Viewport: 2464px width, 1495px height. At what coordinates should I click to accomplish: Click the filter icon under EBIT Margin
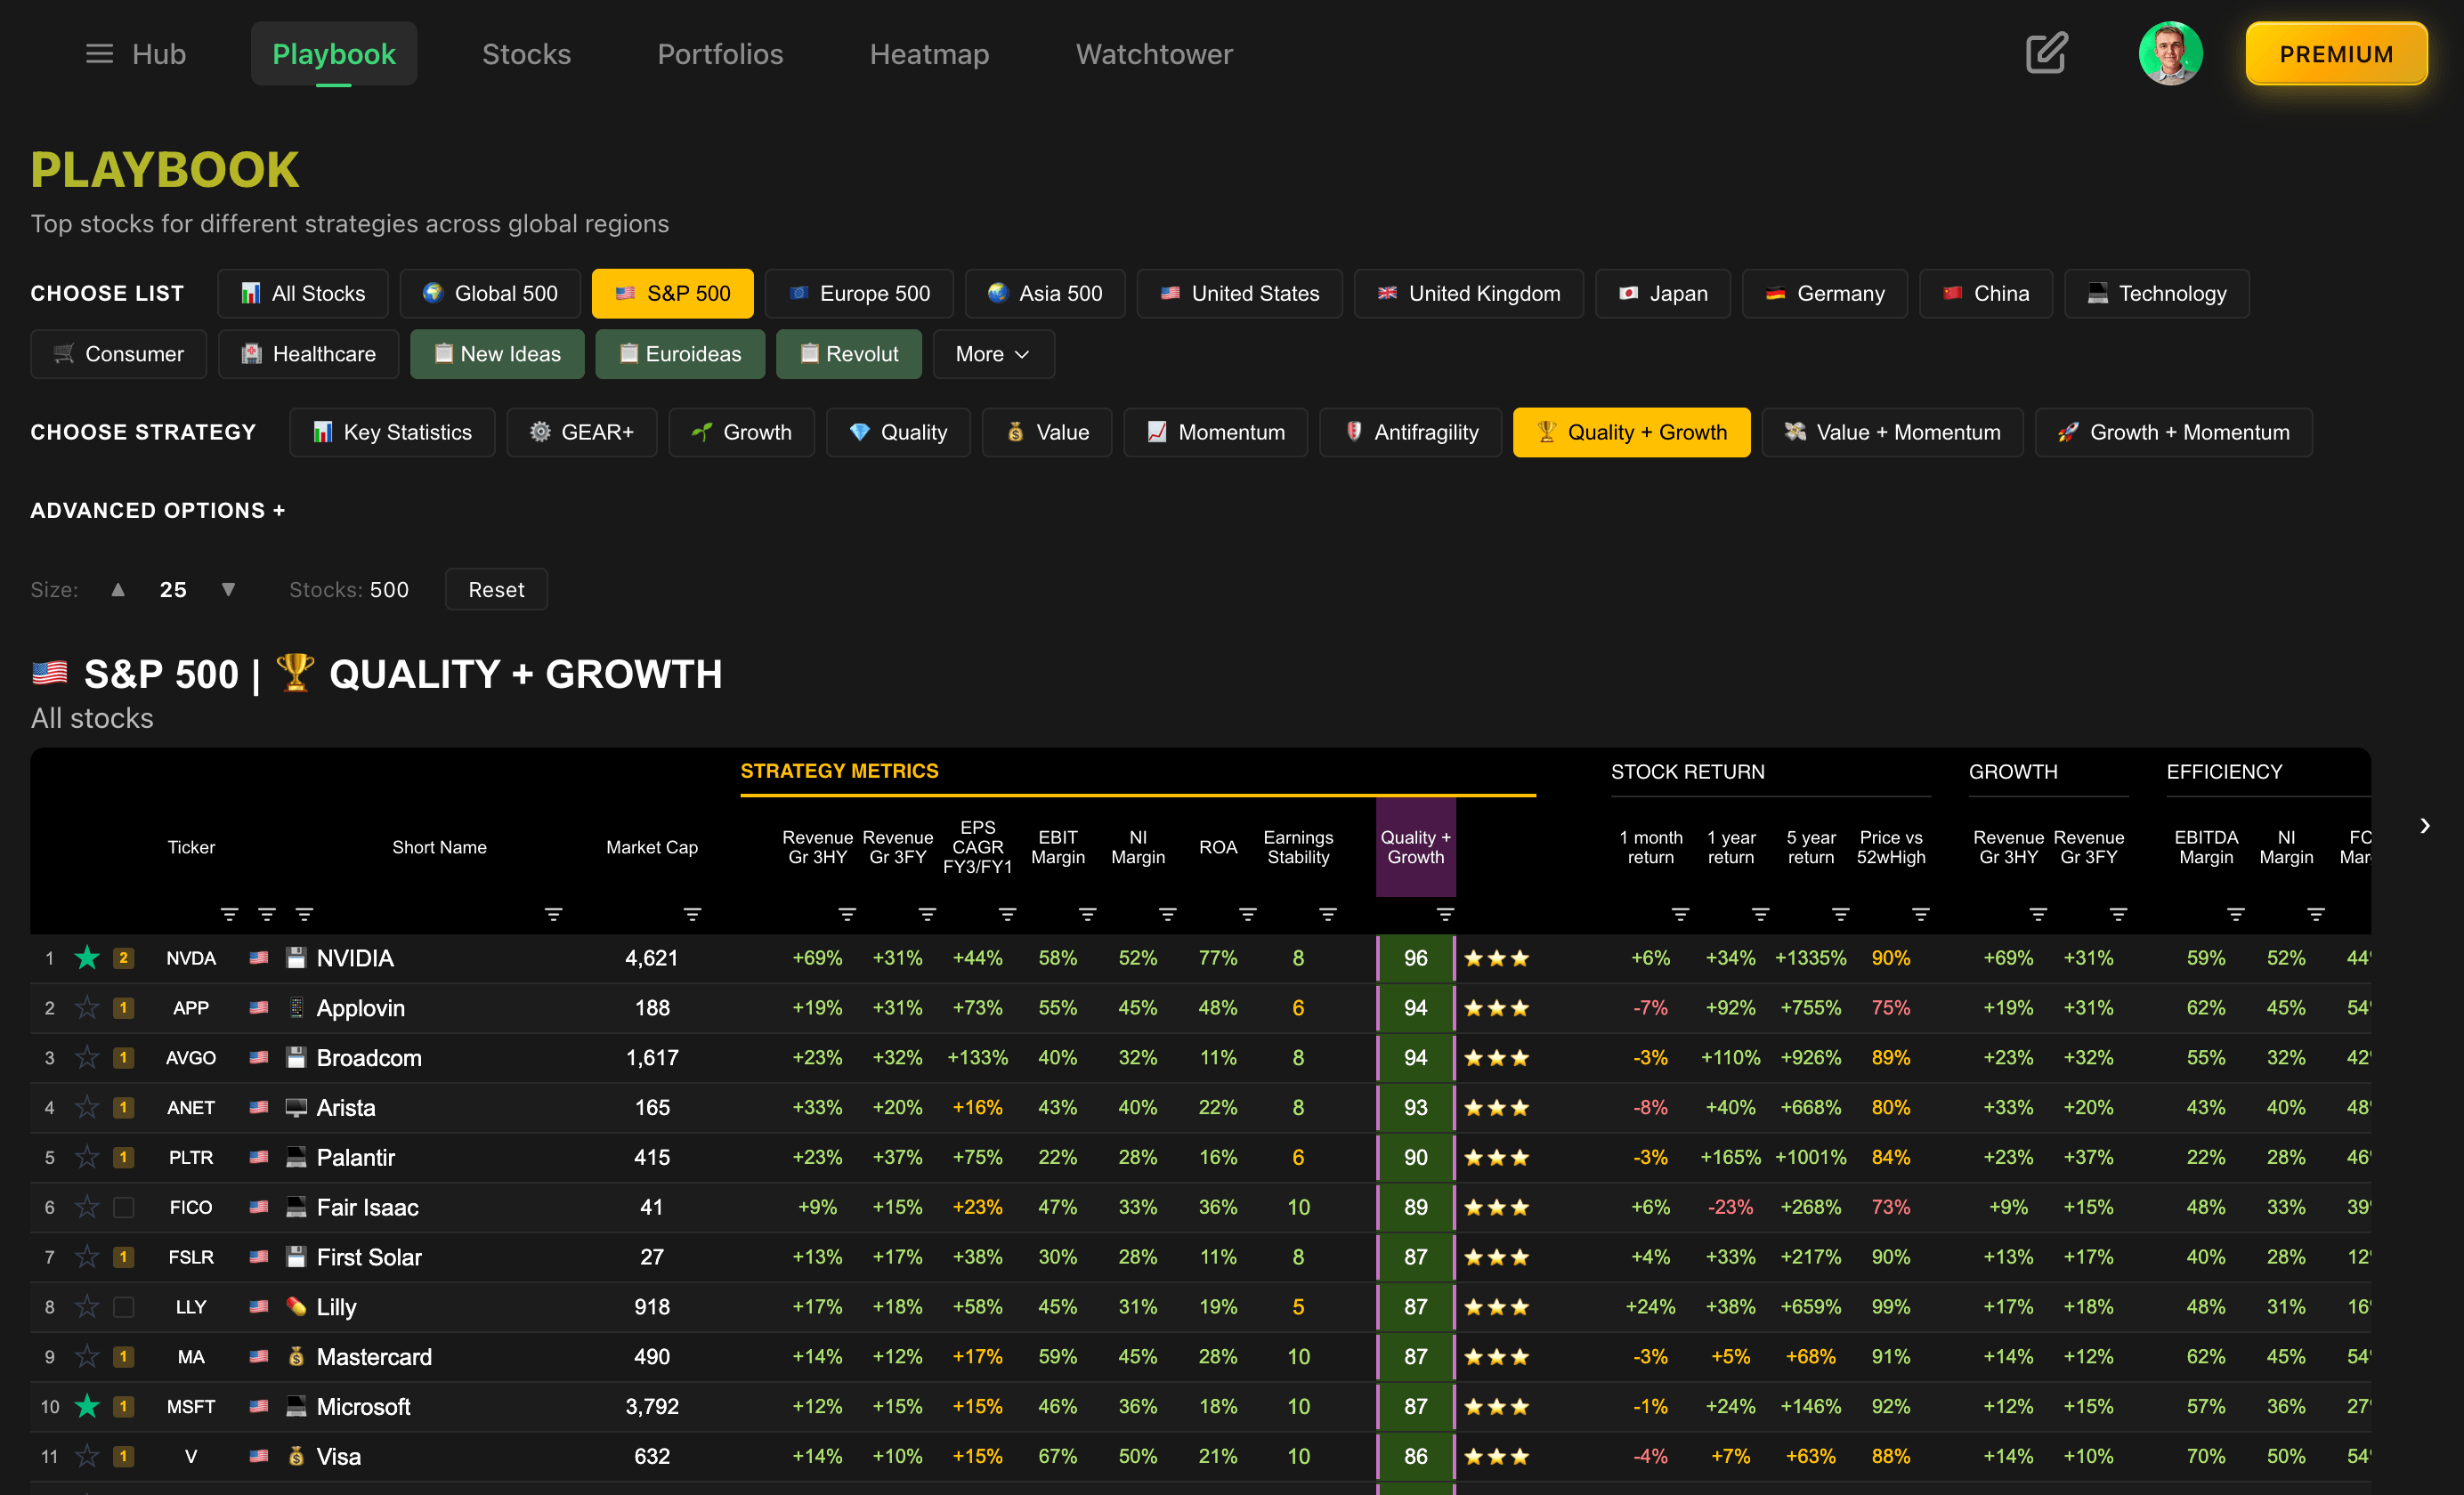point(1087,912)
